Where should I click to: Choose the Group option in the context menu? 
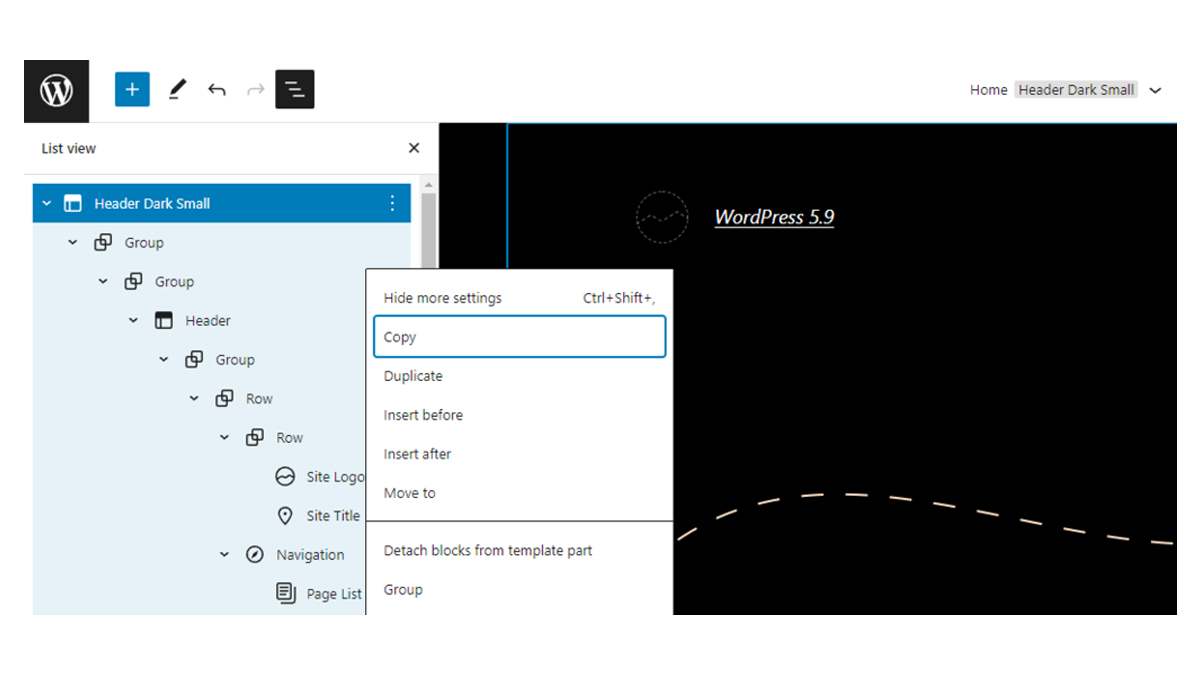pos(519,589)
